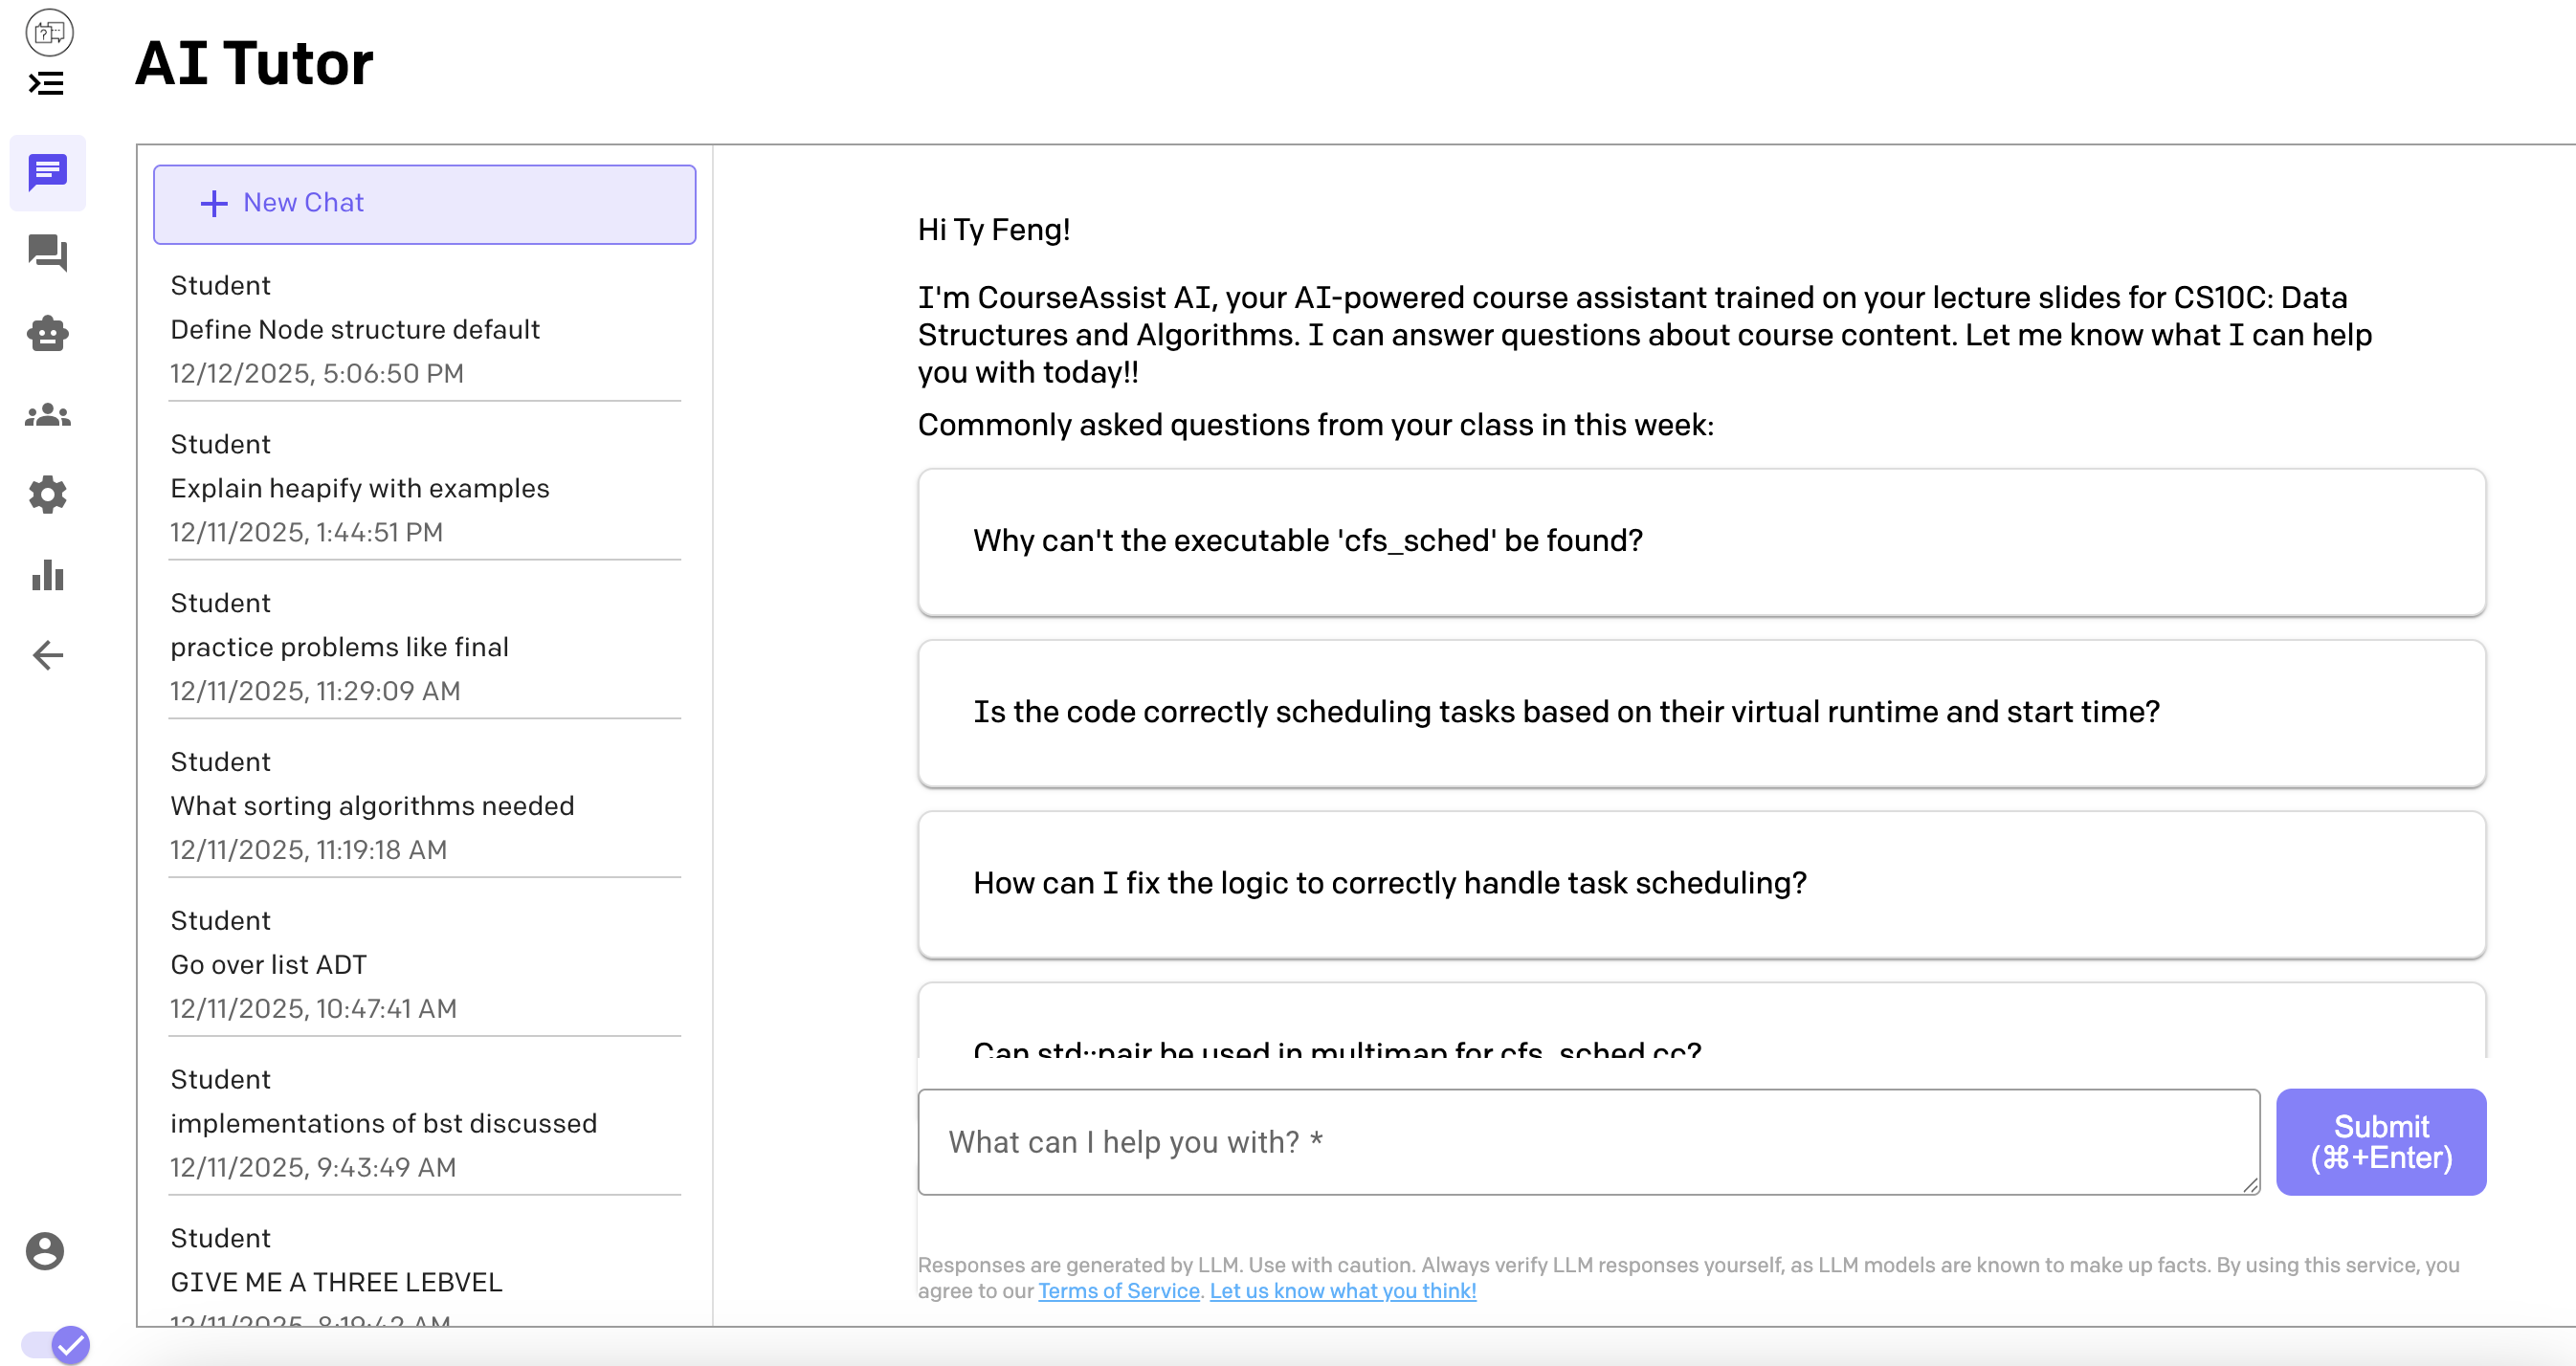Open the Terms of Service link
Screen dimensions: 2576x1366
point(1118,1291)
